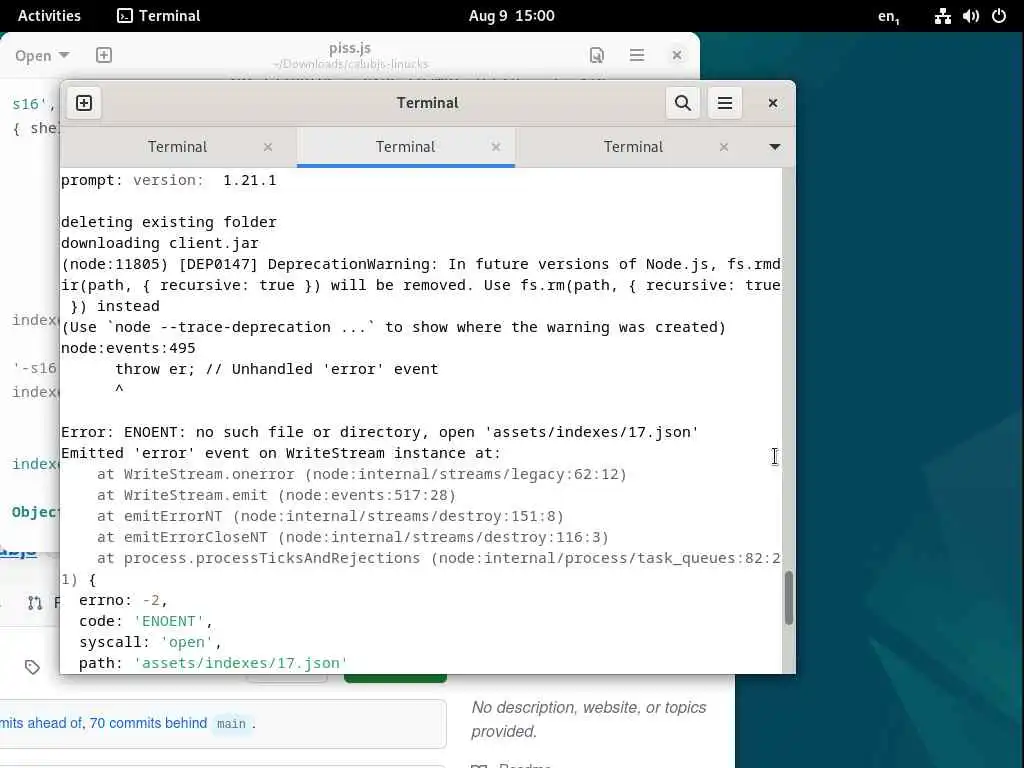1024x768 pixels.
Task: Click the 'errno: -2' line
Action: (123, 600)
